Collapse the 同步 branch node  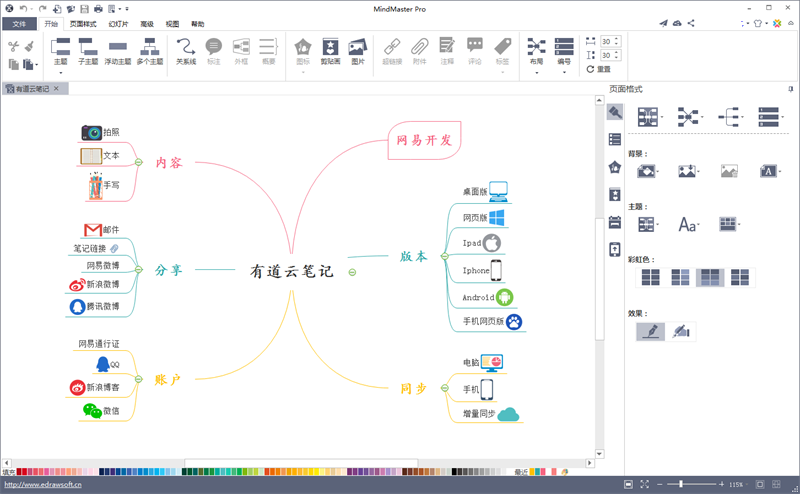point(444,388)
